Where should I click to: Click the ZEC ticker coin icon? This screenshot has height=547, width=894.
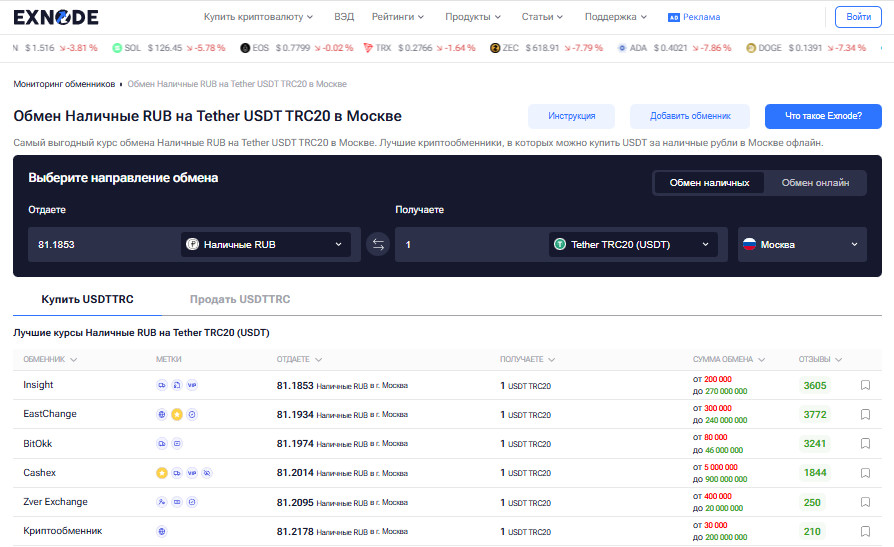[495, 48]
